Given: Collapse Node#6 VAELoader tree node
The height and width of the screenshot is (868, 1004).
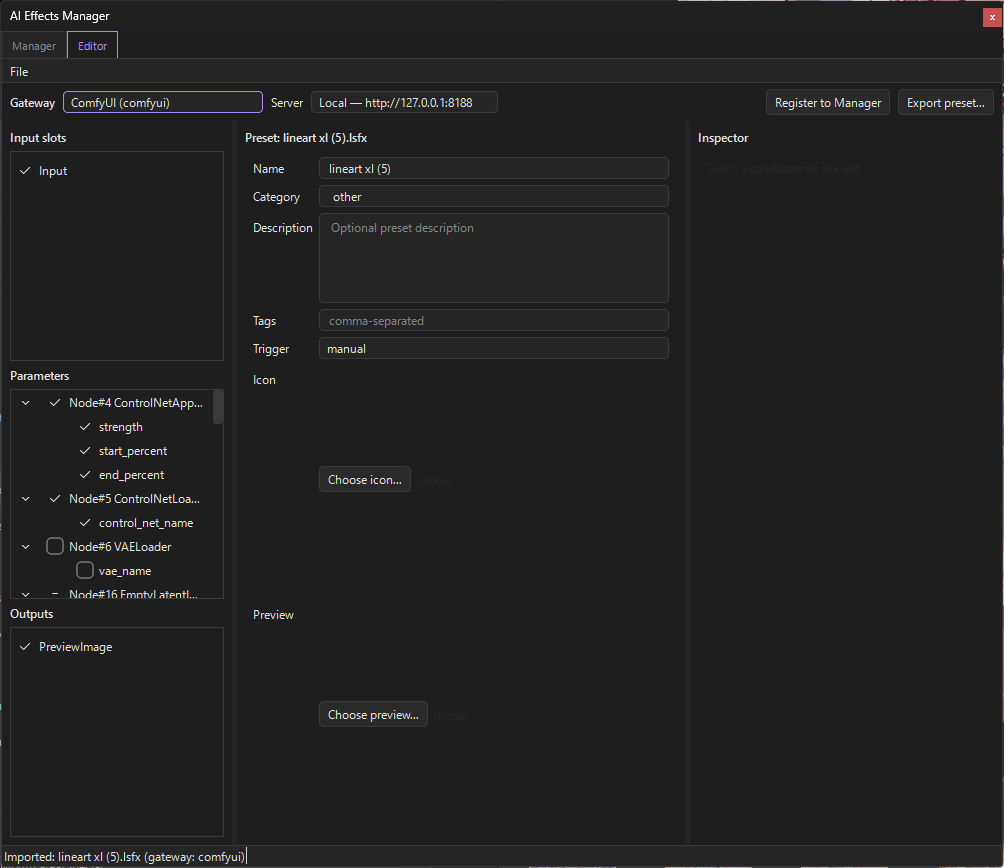Looking at the screenshot, I should point(26,547).
